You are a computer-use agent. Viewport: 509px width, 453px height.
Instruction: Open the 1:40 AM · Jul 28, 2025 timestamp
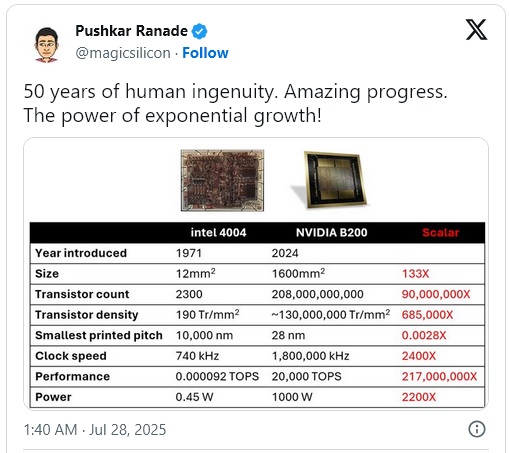[95, 430]
